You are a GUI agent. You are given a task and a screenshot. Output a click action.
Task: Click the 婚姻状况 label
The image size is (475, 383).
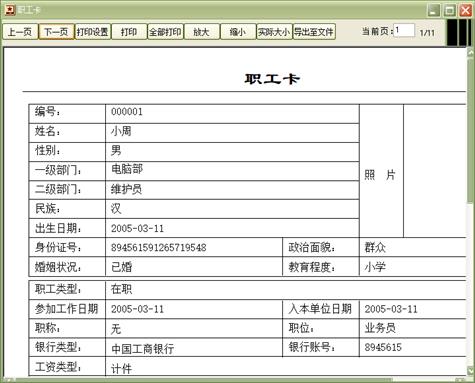point(58,267)
